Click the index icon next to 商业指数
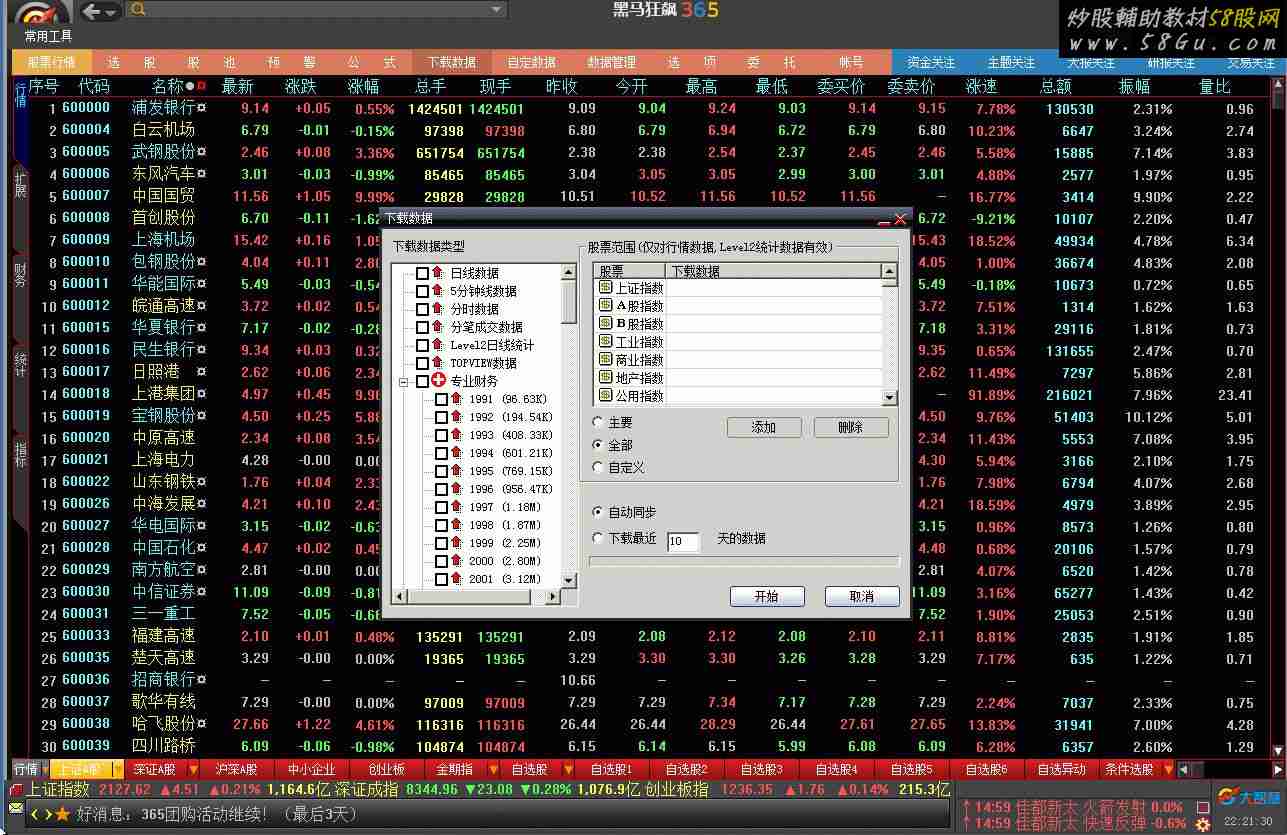 pos(605,360)
